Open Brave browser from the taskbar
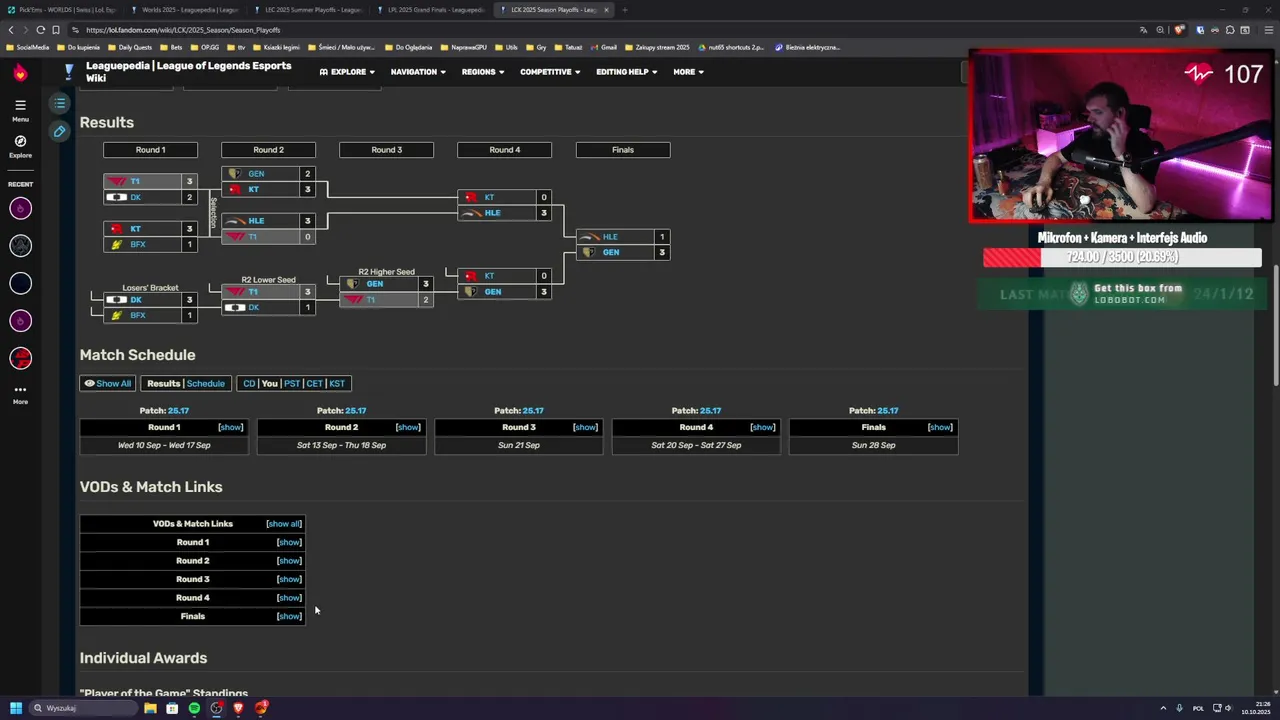This screenshot has height=720, width=1280. 238,708
